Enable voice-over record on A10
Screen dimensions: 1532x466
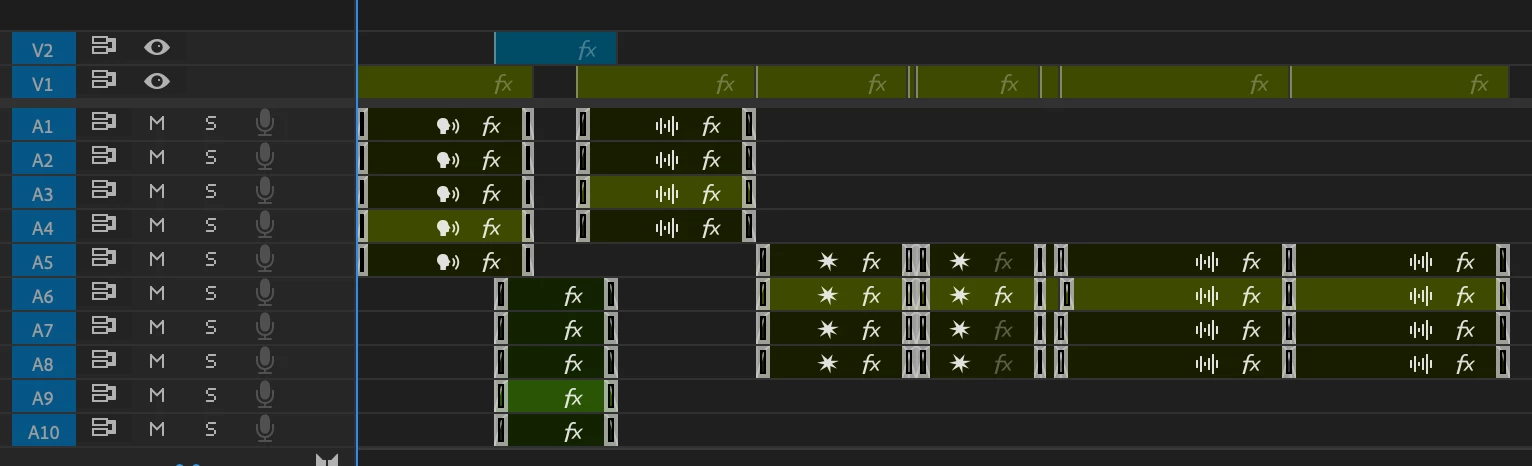pyautogui.click(x=265, y=430)
